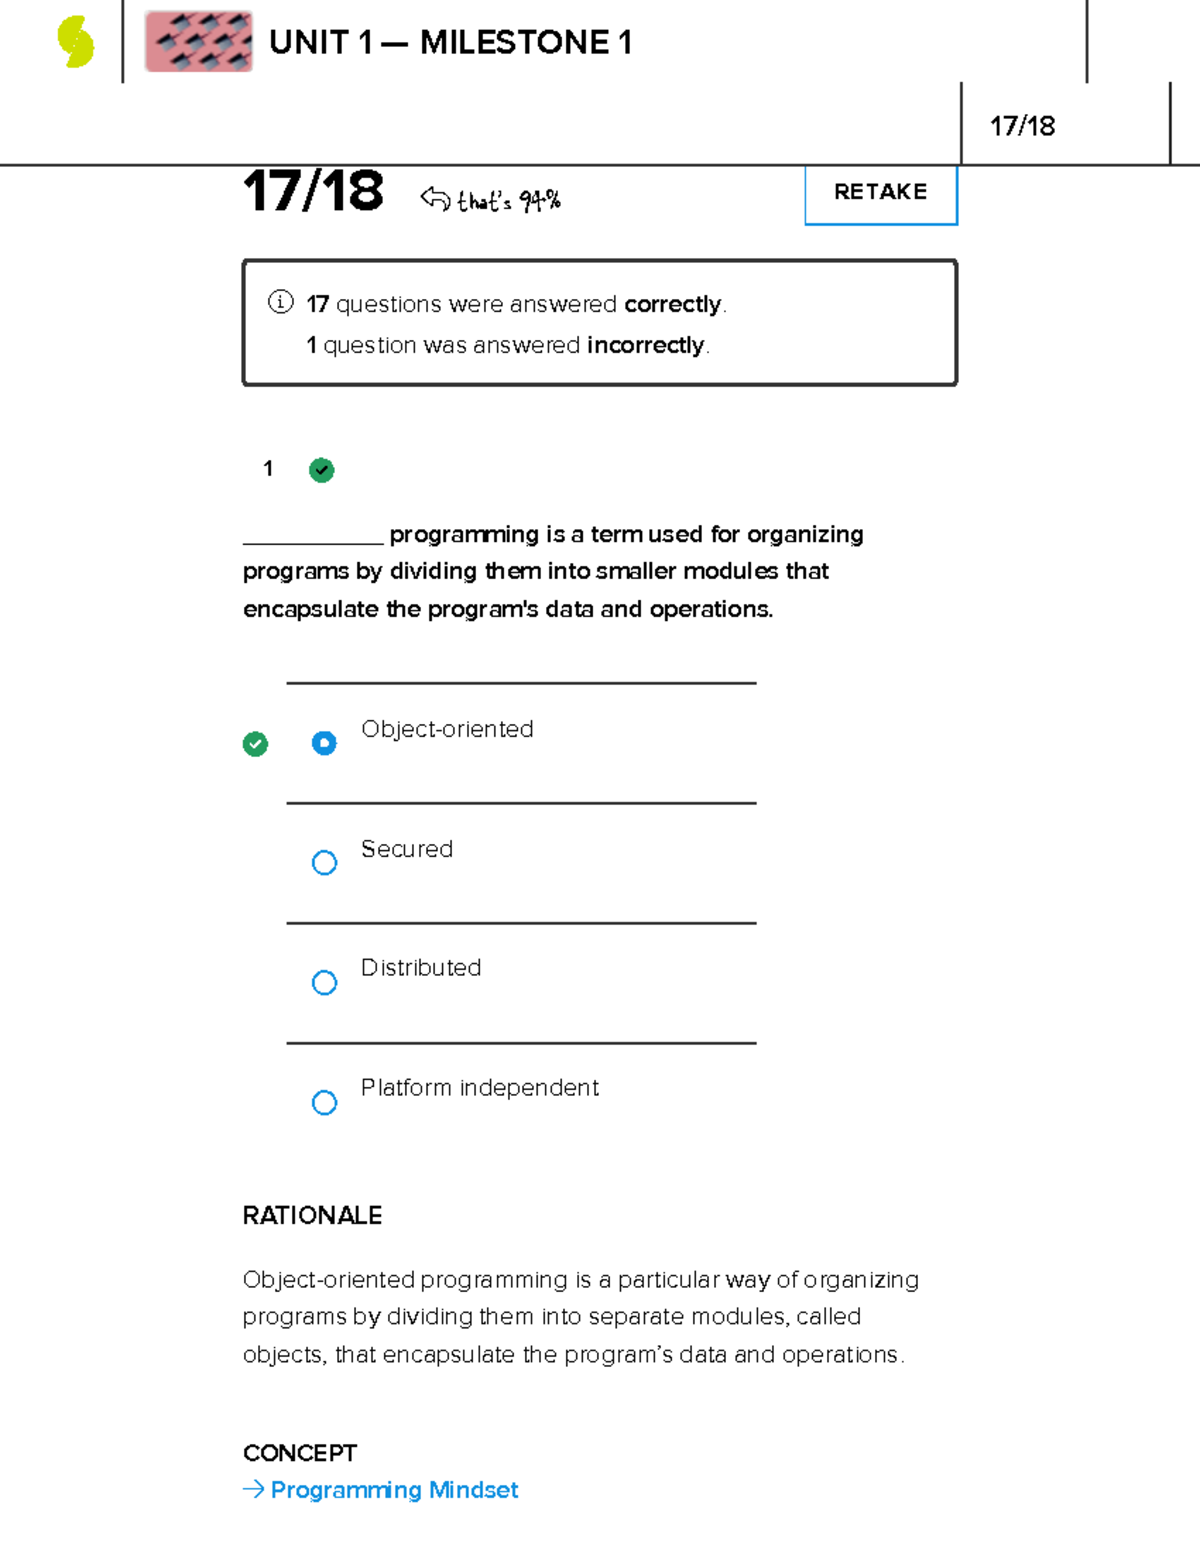Click the green Sophia logo icon

(76, 43)
